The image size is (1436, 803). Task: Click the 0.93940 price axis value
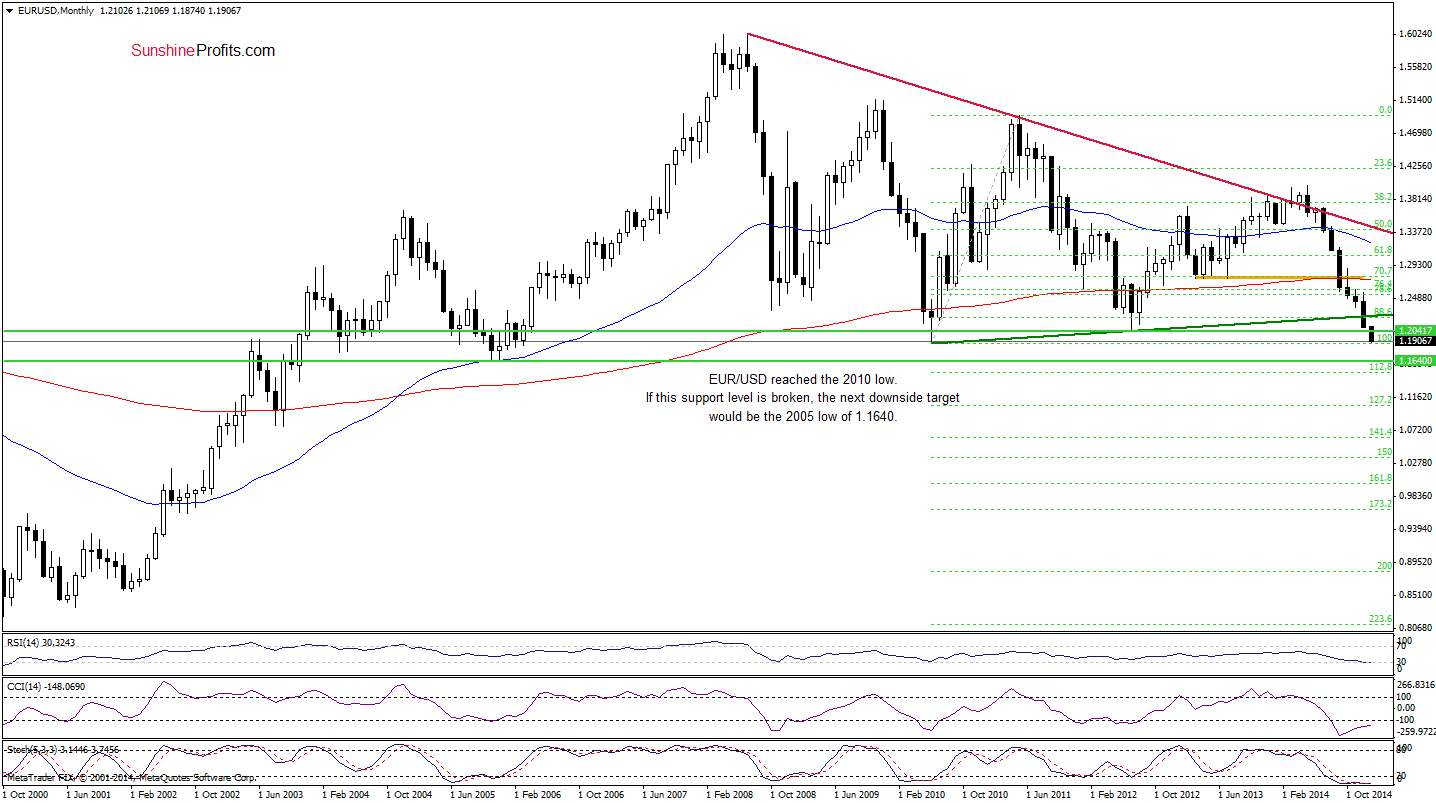[1414, 528]
